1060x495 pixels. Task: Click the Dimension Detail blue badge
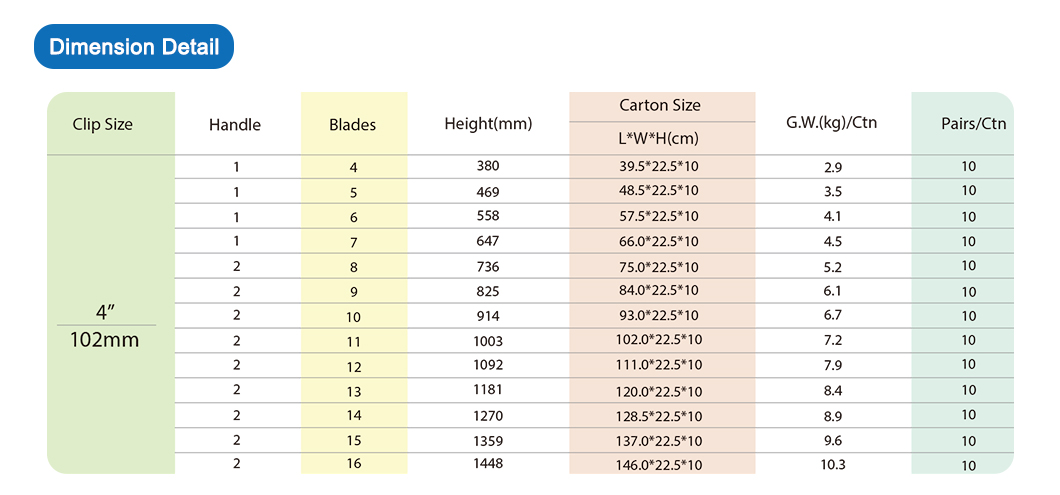(x=134, y=47)
